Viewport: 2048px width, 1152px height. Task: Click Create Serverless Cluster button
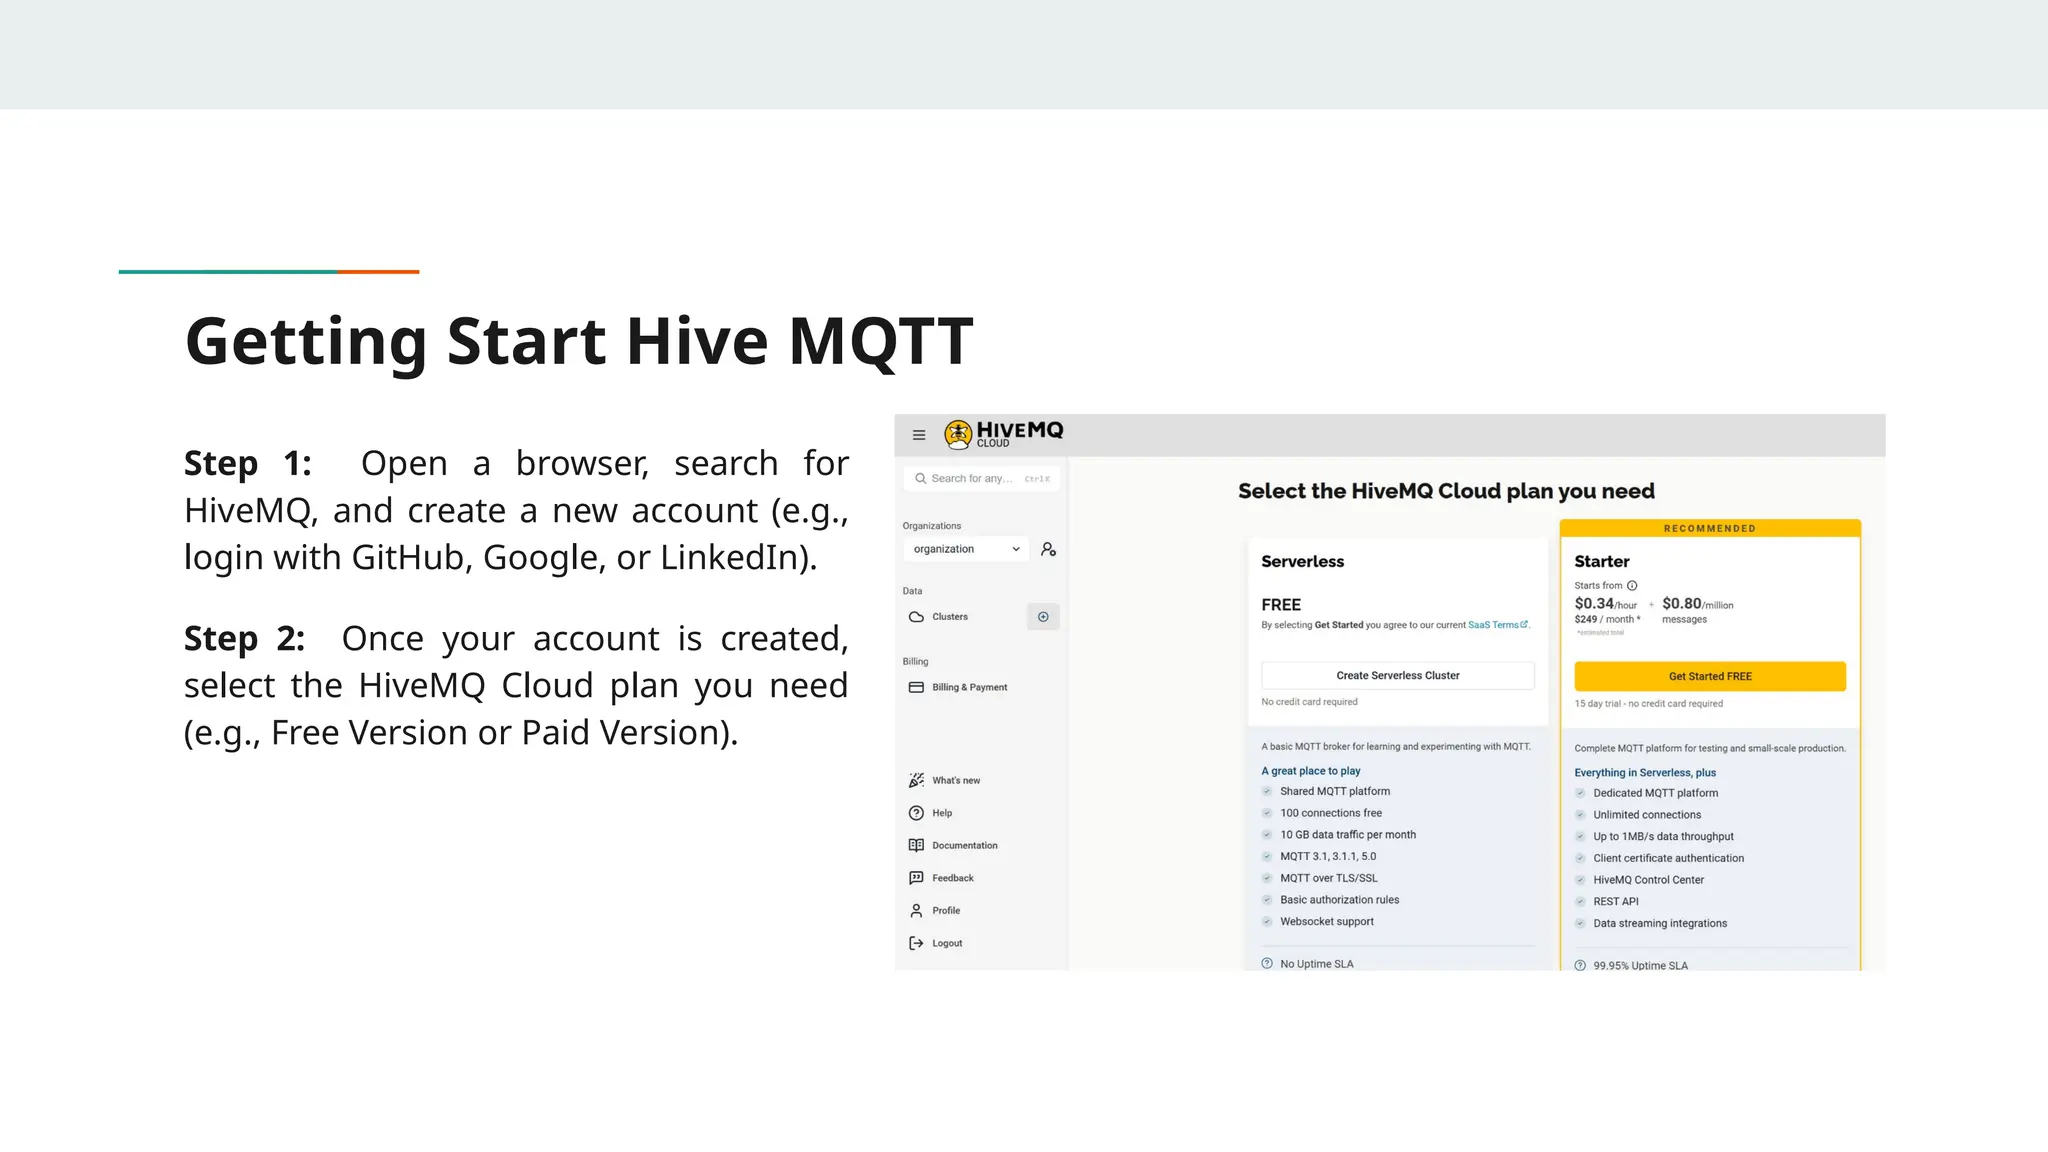pos(1398,676)
